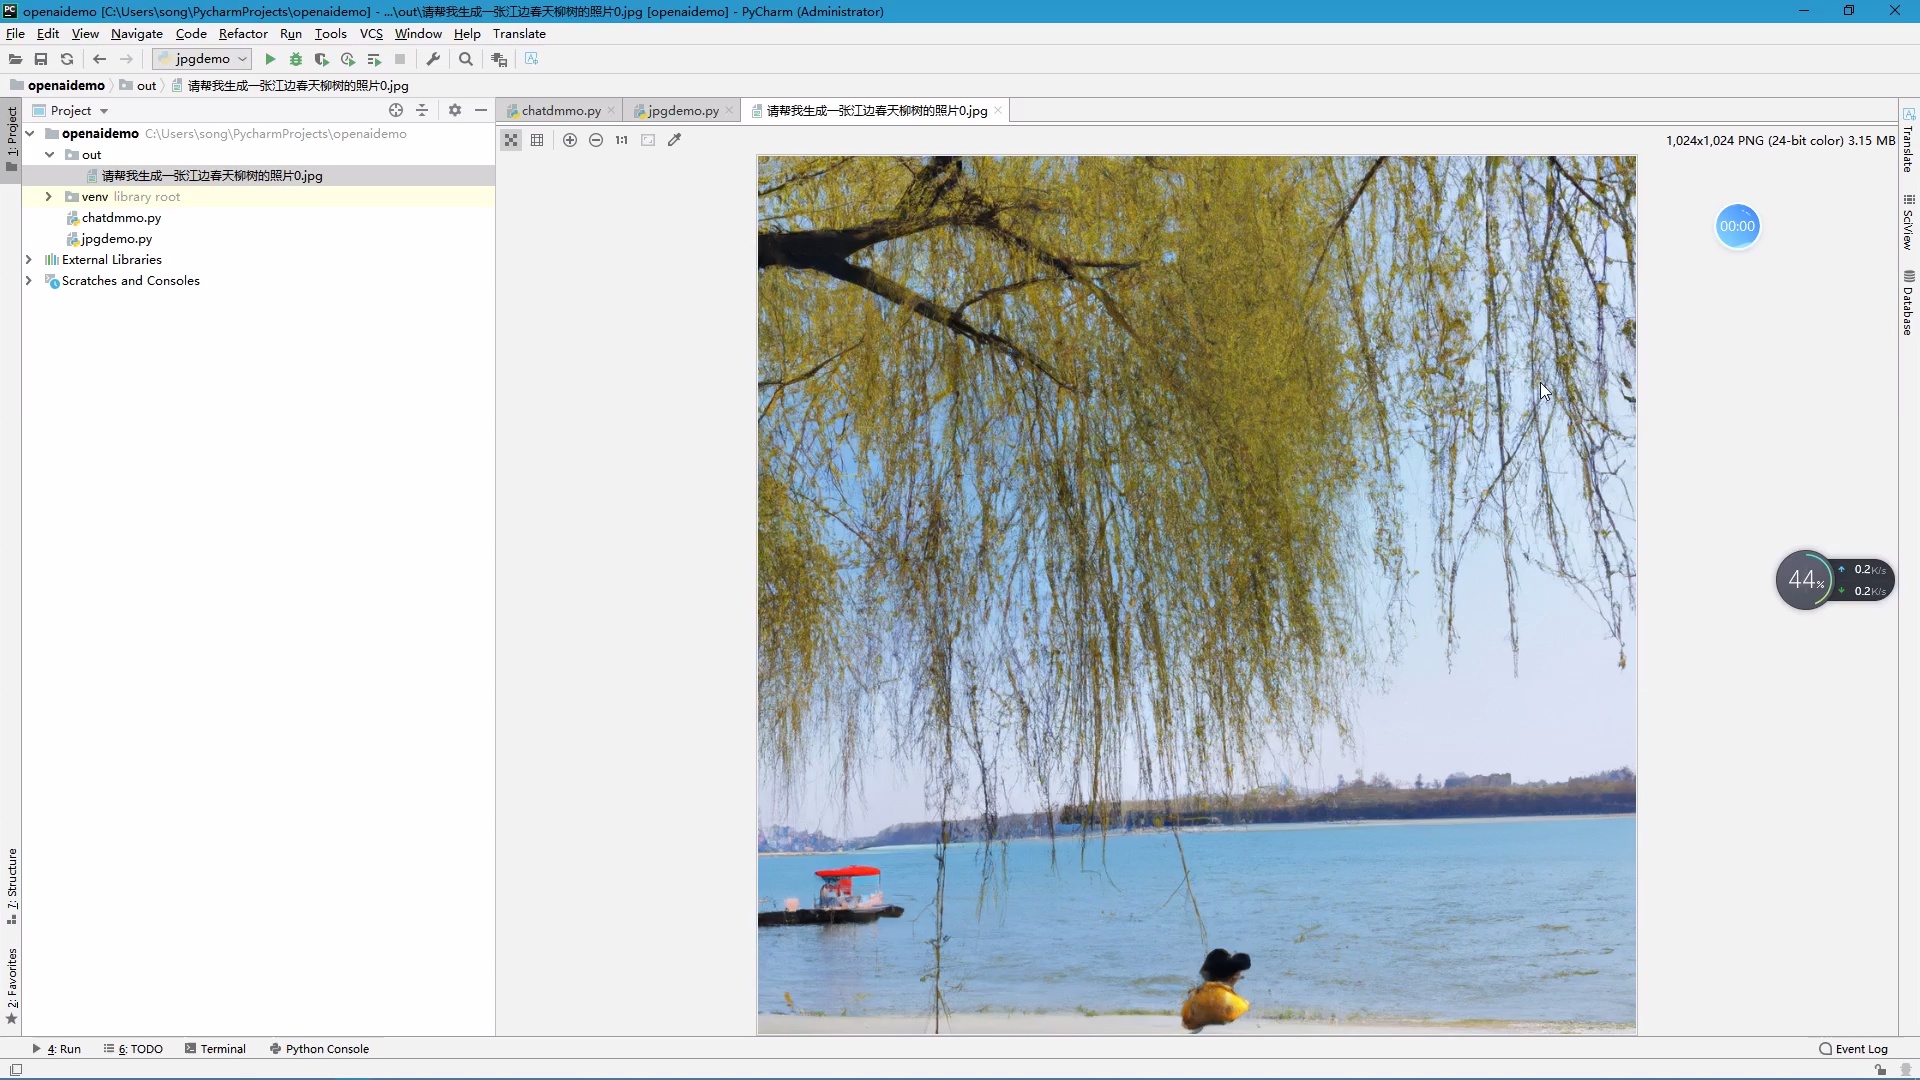1920x1080 pixels.
Task: Switch to the chatdmmo.py editor tab
Action: point(560,110)
